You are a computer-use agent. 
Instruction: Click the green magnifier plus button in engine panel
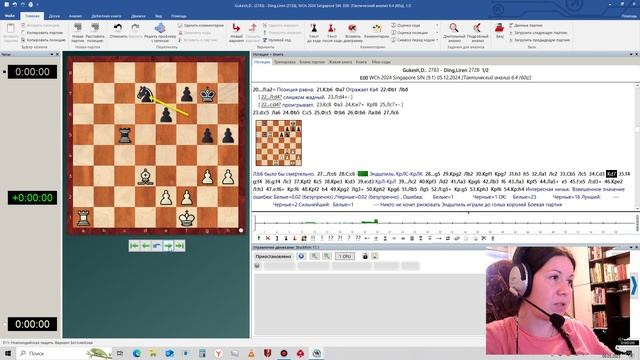click(327, 256)
